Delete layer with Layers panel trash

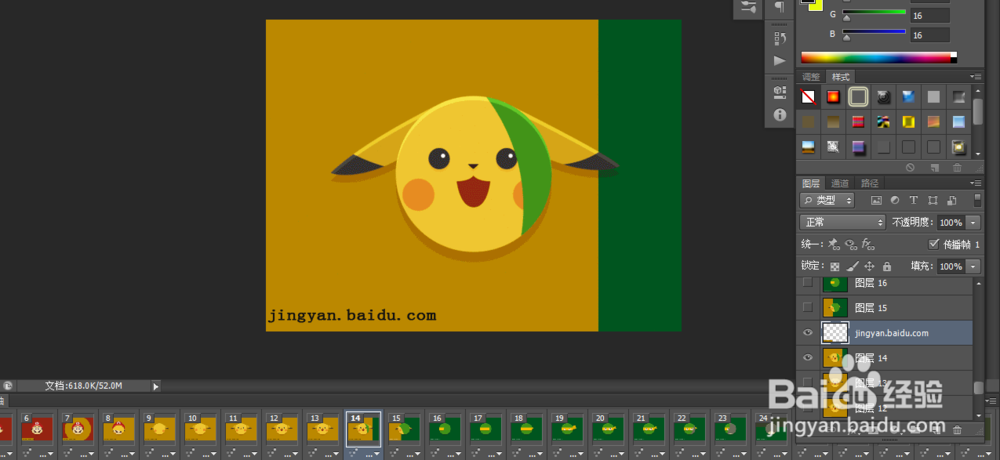point(957,429)
